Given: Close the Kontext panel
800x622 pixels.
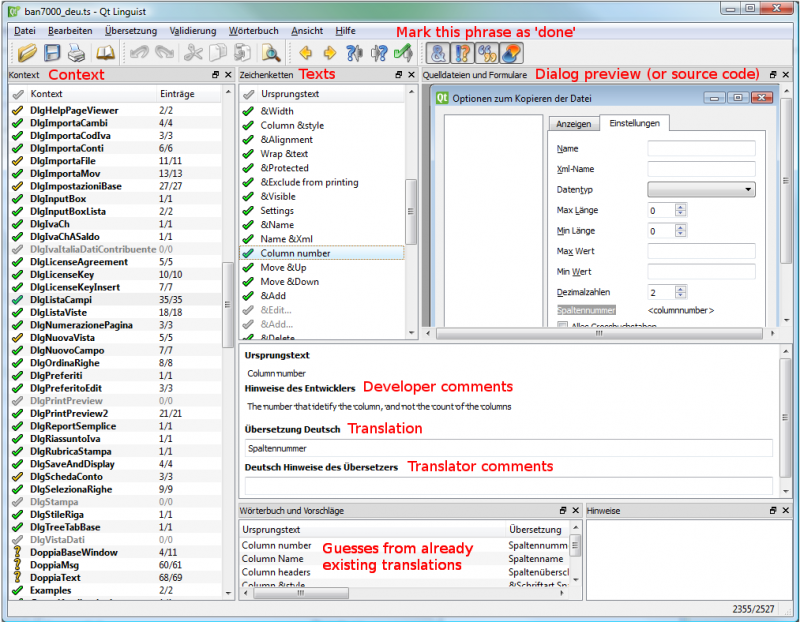Looking at the screenshot, I should (228, 74).
